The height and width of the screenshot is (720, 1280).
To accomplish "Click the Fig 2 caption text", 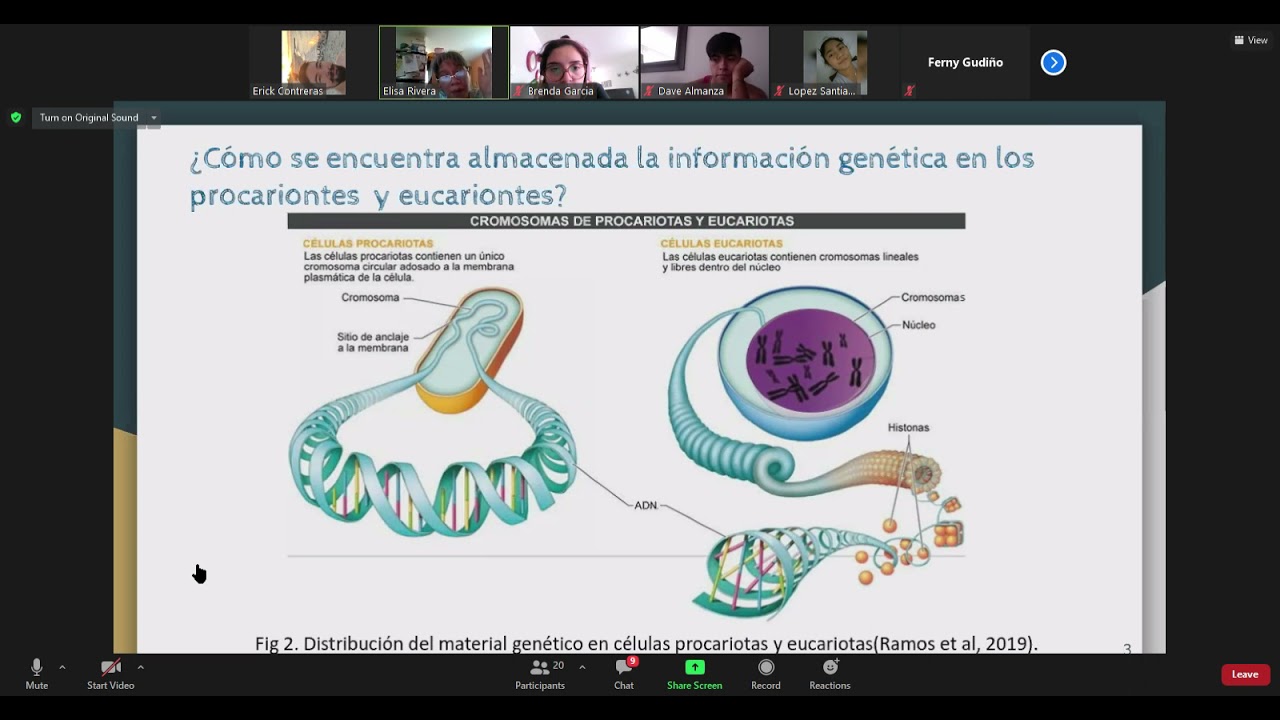I will click(646, 643).
